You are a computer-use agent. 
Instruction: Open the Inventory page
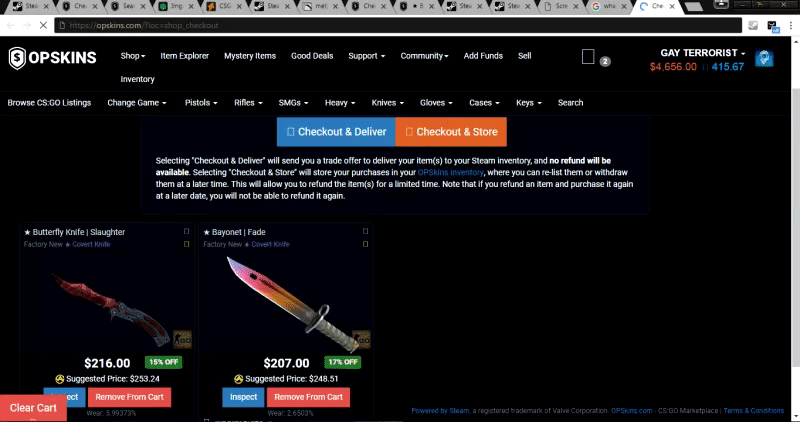137,79
